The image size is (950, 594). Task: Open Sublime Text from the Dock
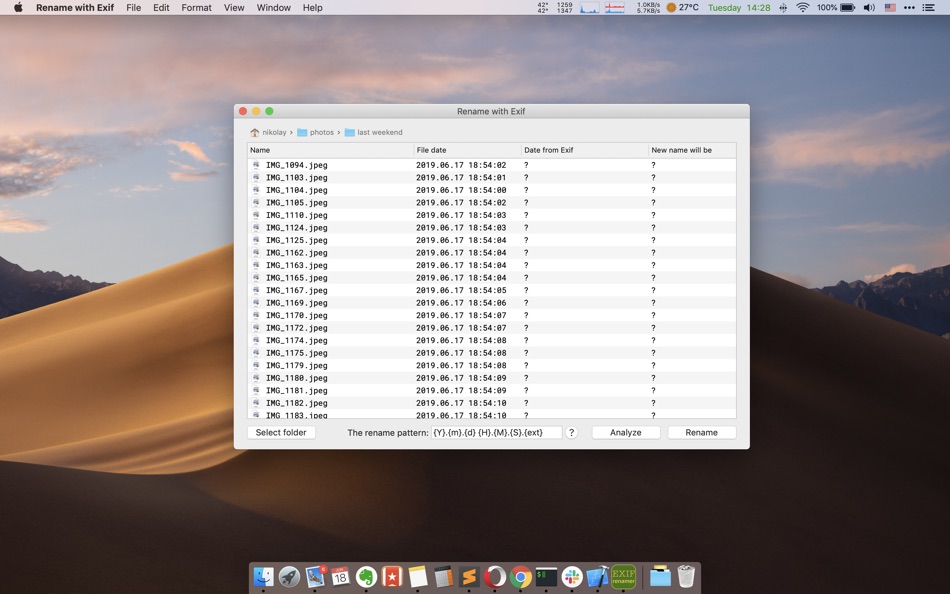coord(468,575)
